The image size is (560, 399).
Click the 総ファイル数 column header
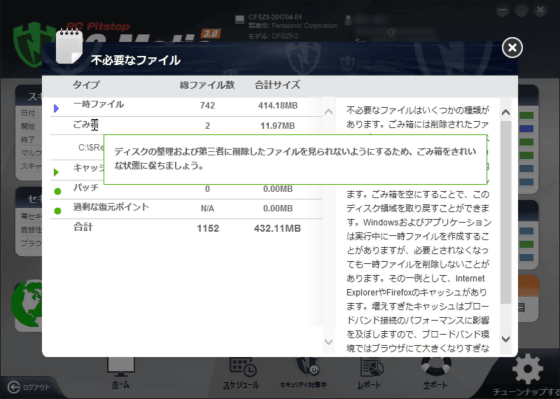(x=207, y=85)
